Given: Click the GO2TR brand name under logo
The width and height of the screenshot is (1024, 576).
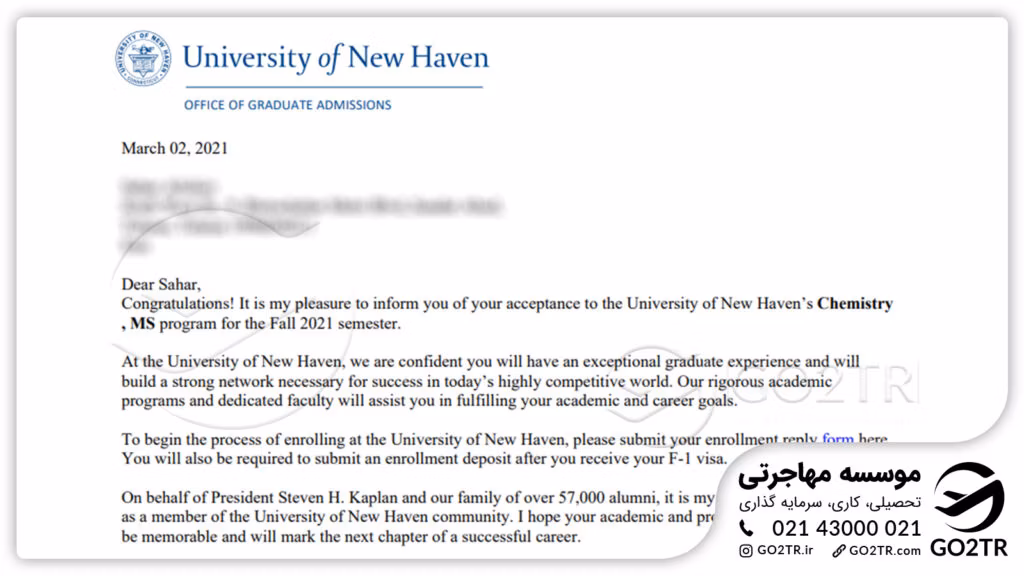Looking at the screenshot, I should [x=968, y=547].
